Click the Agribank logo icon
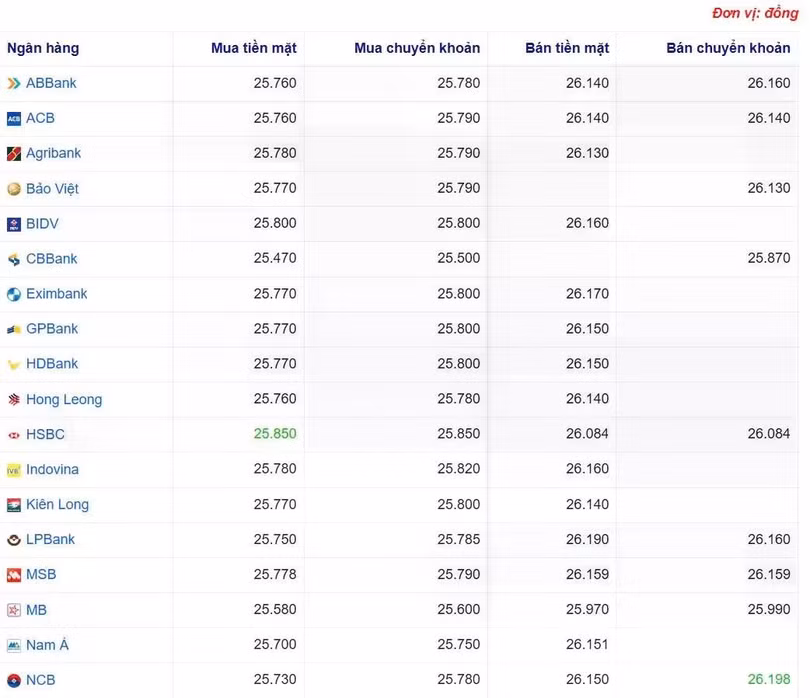 pyautogui.click(x=14, y=153)
